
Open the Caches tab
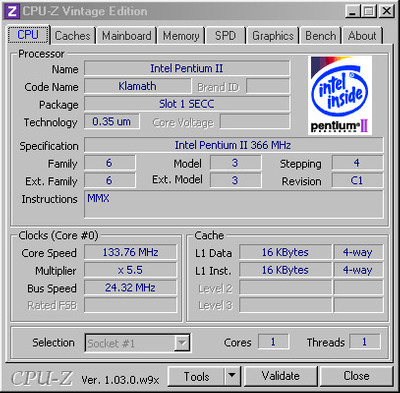(x=72, y=36)
